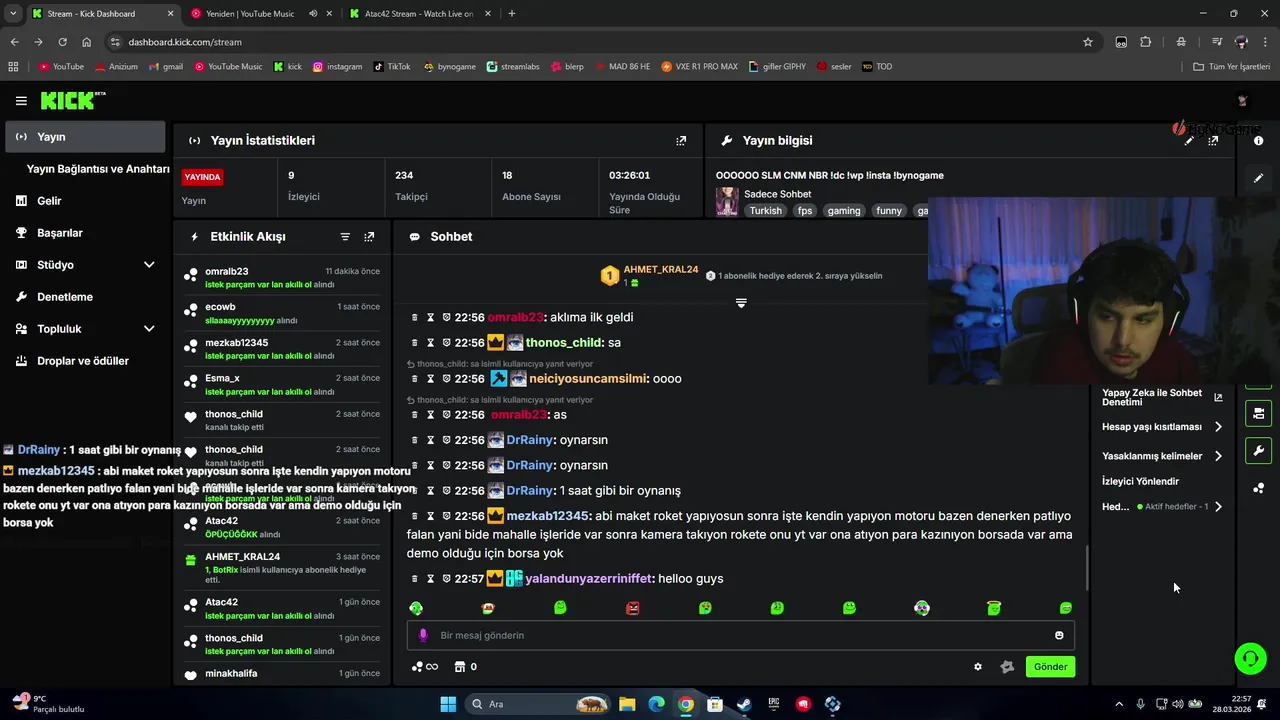This screenshot has width=1280, height=720.
Task: Click AHMET_KRAL24 entry in Etkinlik Akışı
Action: (283, 567)
